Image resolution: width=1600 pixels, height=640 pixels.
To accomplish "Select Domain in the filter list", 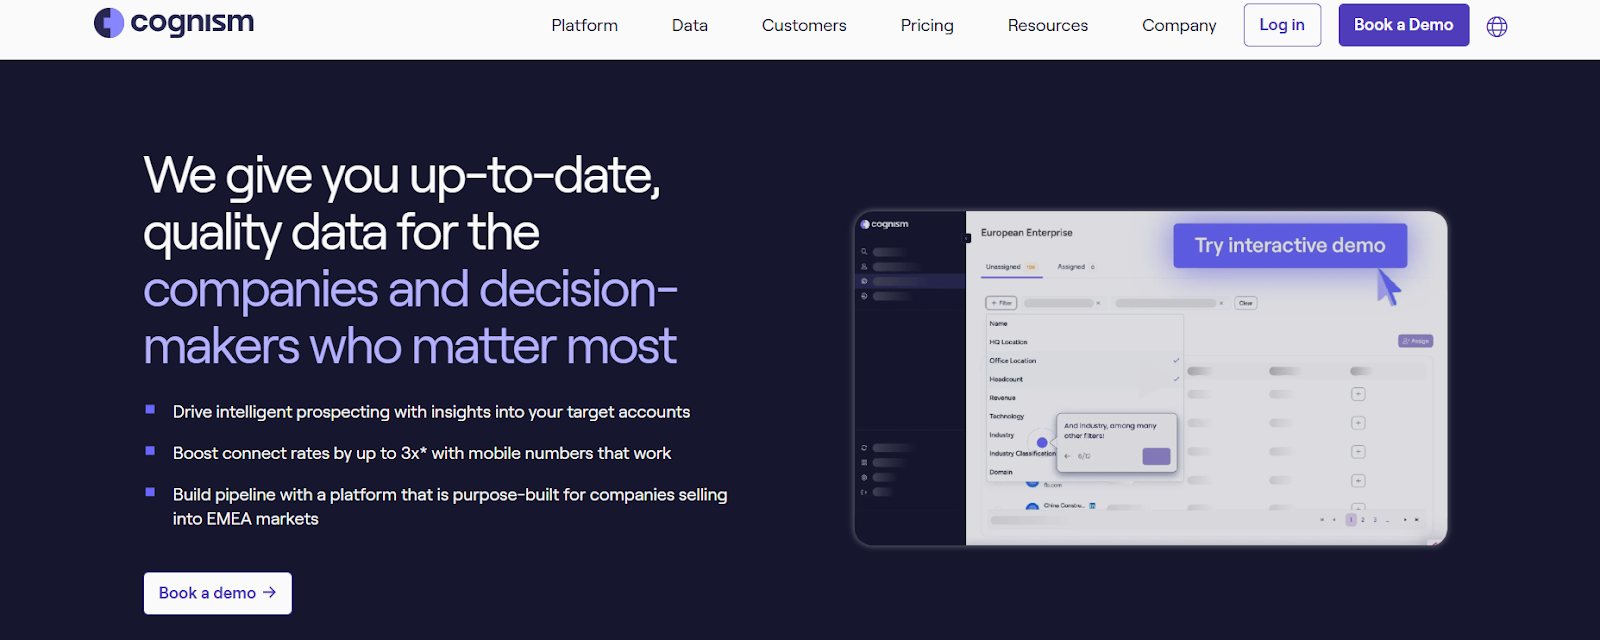I will pos(1001,472).
